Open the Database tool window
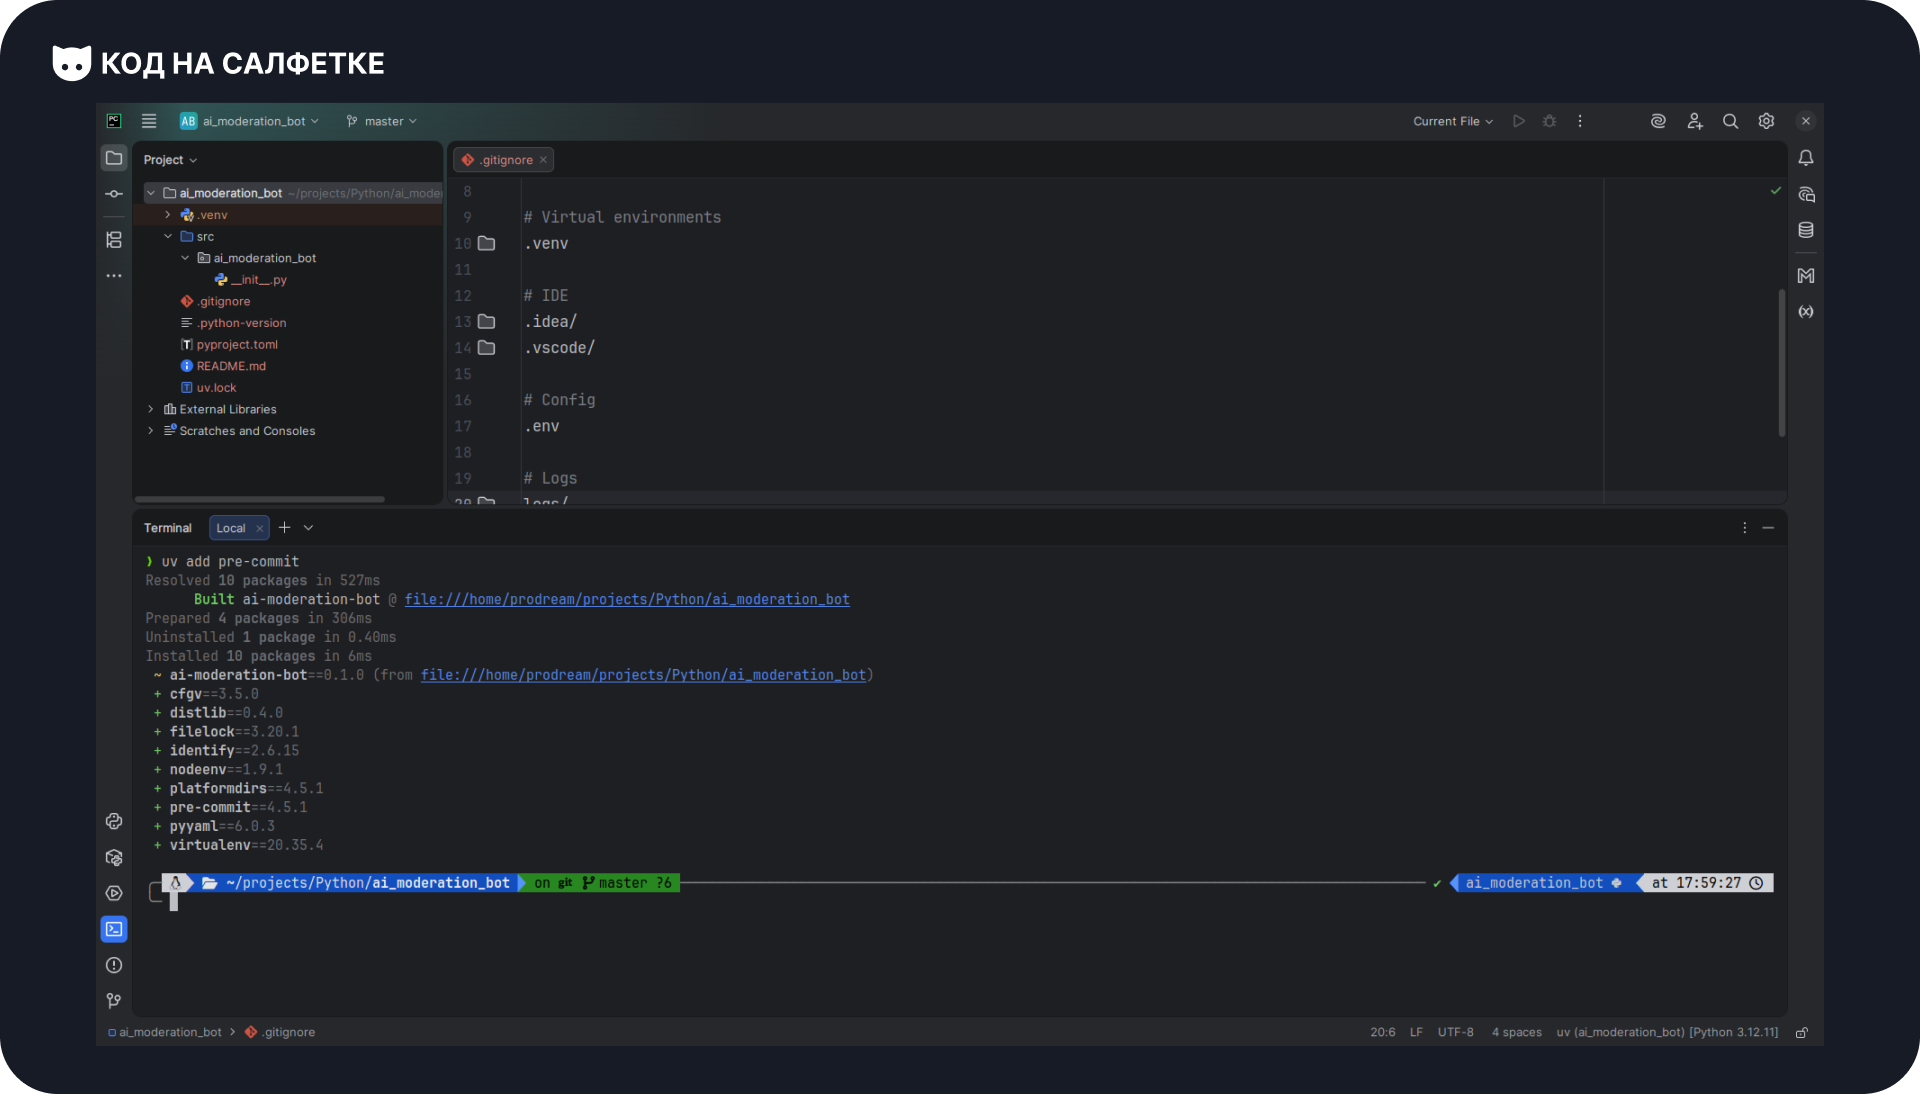The width and height of the screenshot is (1920, 1094). coord(1806,231)
